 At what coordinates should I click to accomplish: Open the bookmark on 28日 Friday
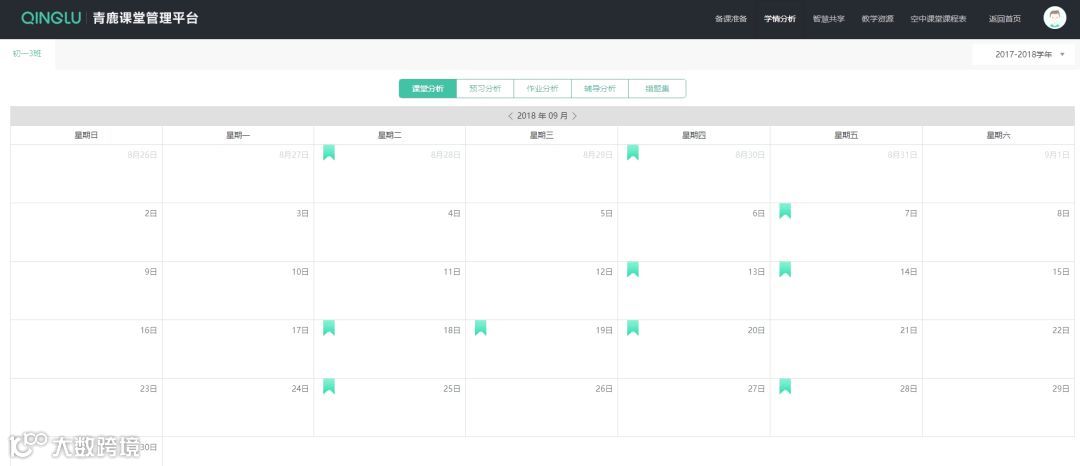pos(785,386)
